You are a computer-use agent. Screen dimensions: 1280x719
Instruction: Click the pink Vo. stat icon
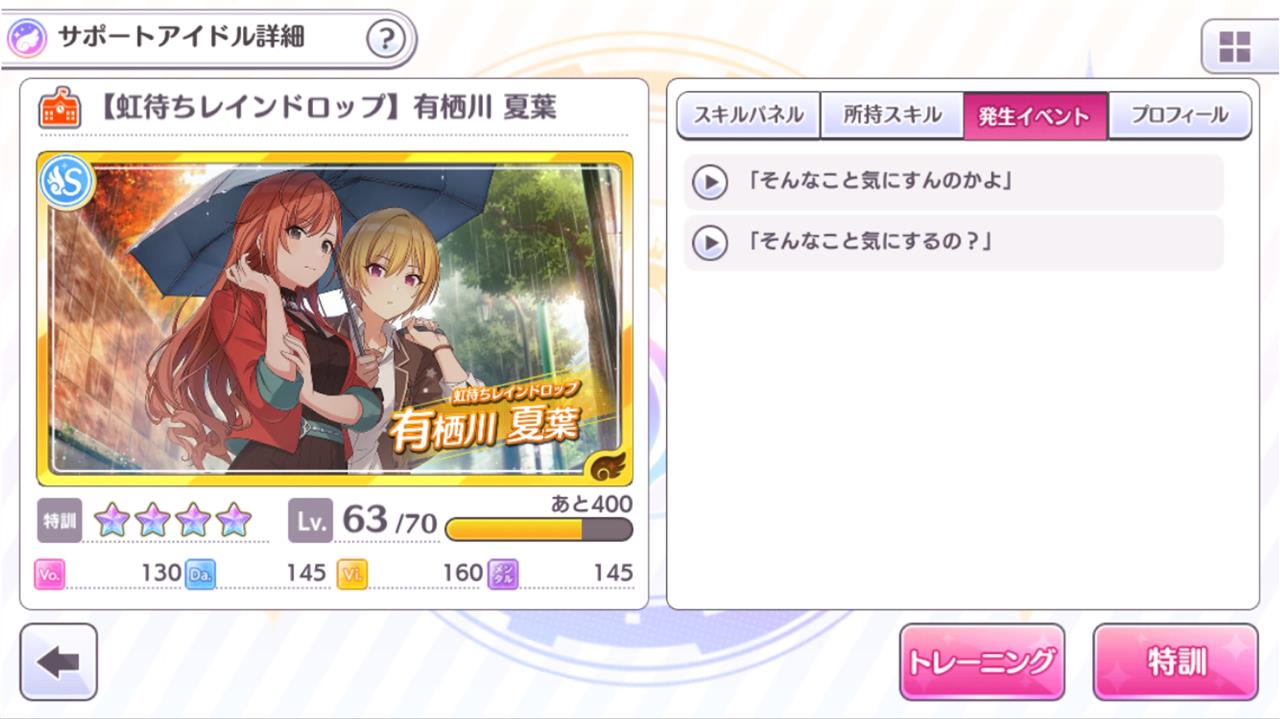coord(50,573)
